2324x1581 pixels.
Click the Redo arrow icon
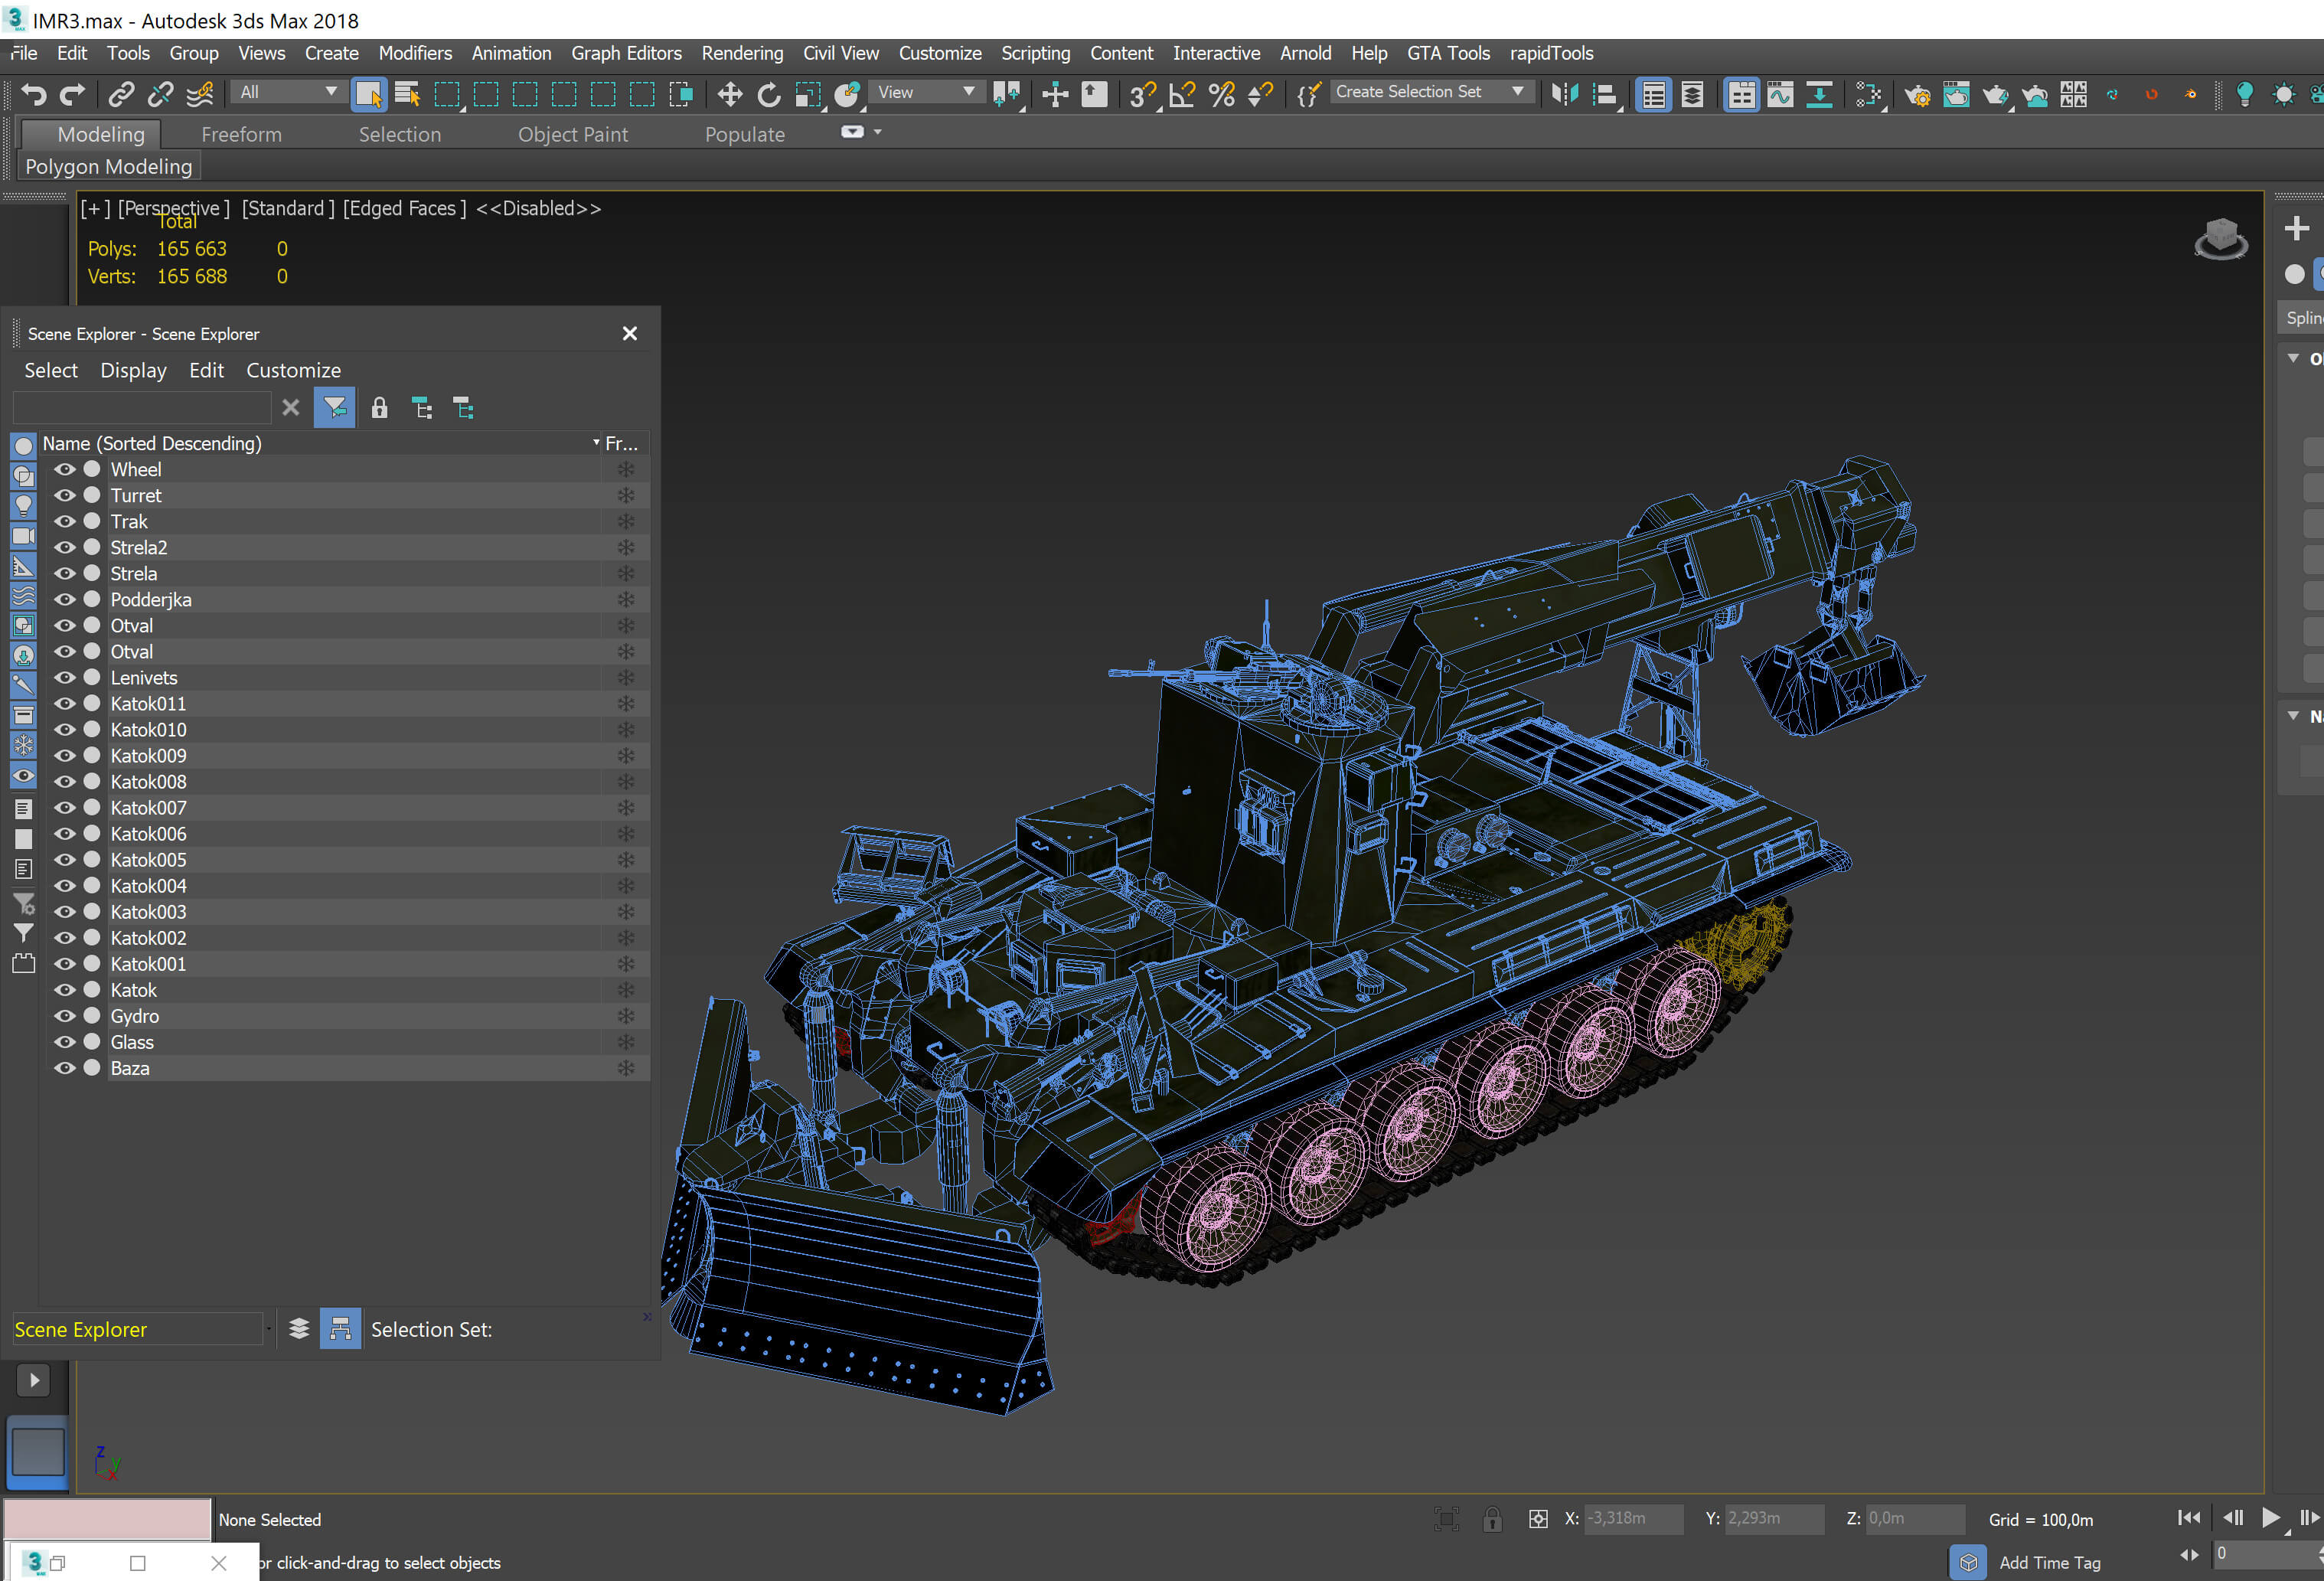[72, 95]
